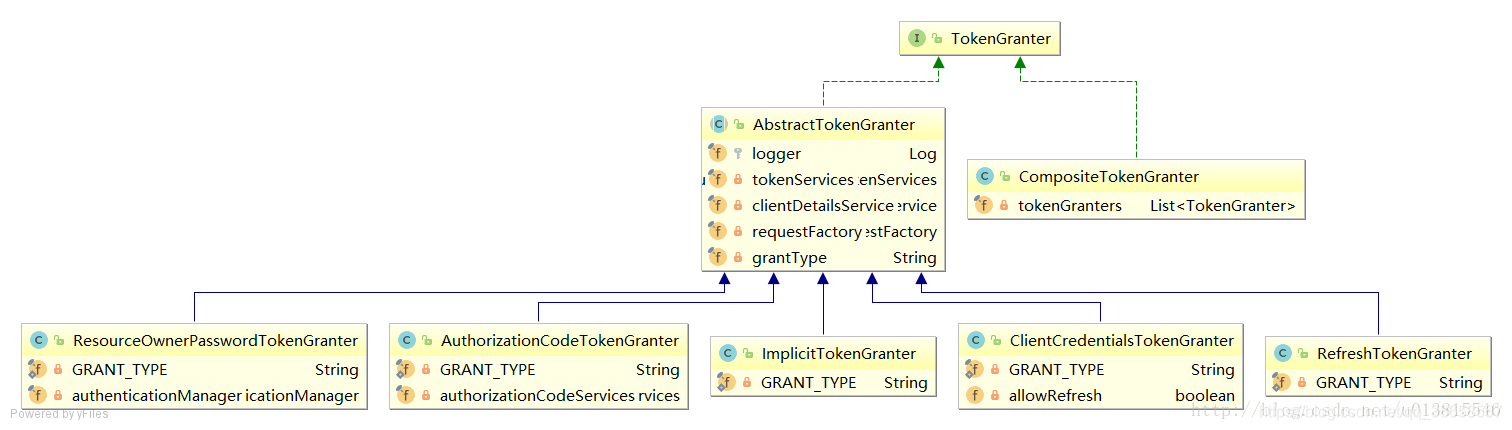Select the ResourceOwnerPasswordTokenGranter class title
The image size is (1512, 430).
[215, 341]
